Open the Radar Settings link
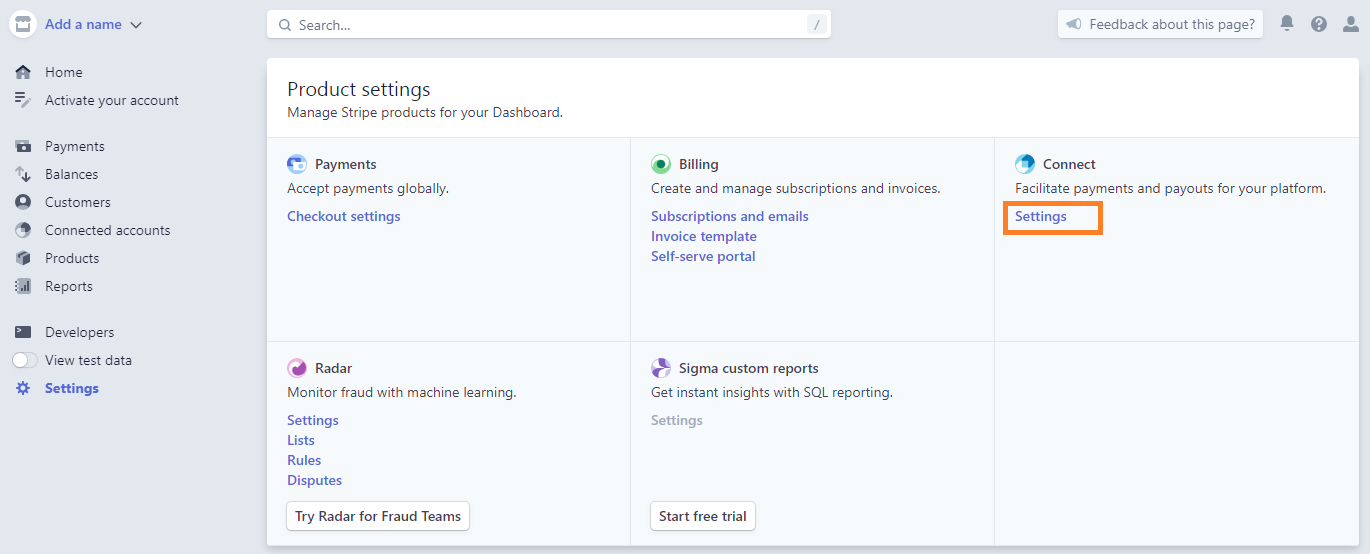Image resolution: width=1370 pixels, height=554 pixels. [x=313, y=420]
